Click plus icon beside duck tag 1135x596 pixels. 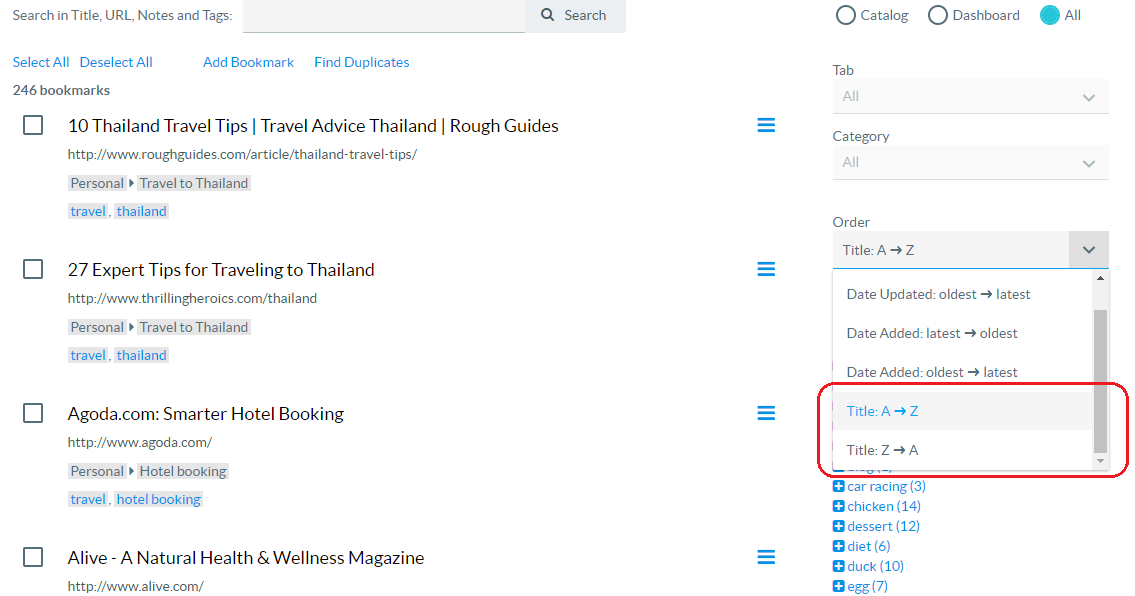click(838, 566)
